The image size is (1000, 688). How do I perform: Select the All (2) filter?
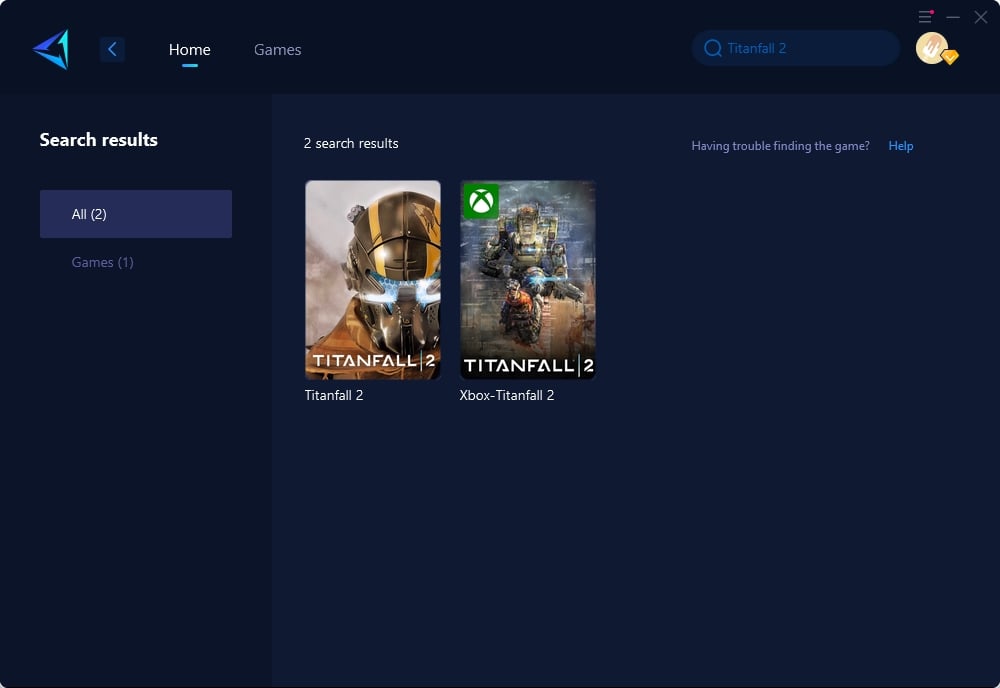pyautogui.click(x=136, y=214)
